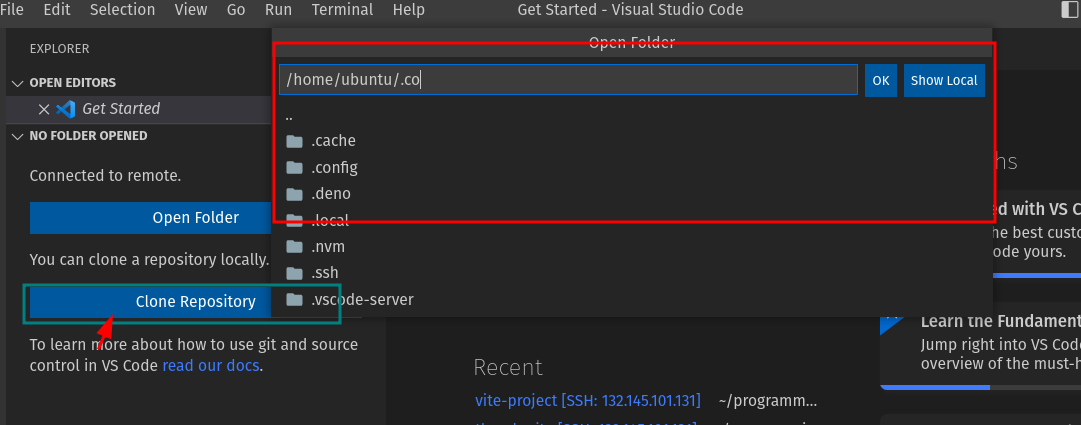
Task: Click the folder icon next to .nvm
Action: [x=295, y=247]
